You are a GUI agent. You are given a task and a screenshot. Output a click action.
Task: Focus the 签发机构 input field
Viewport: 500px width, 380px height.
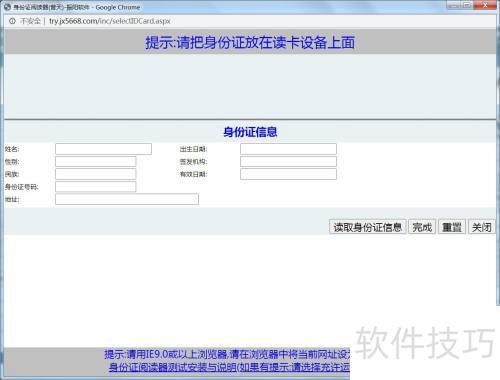coord(288,161)
